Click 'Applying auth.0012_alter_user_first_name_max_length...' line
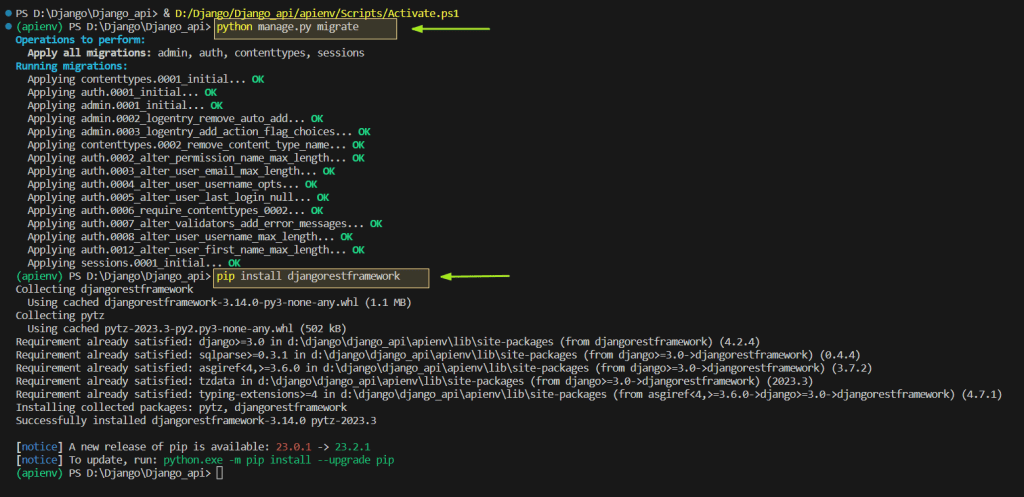1024x497 pixels. tap(196, 249)
